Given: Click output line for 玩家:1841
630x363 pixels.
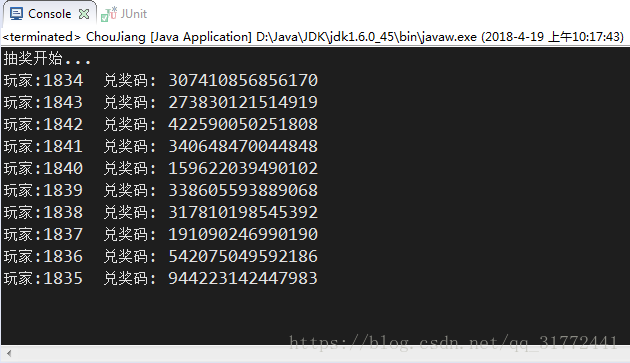Looking at the screenshot, I should 161,146.
